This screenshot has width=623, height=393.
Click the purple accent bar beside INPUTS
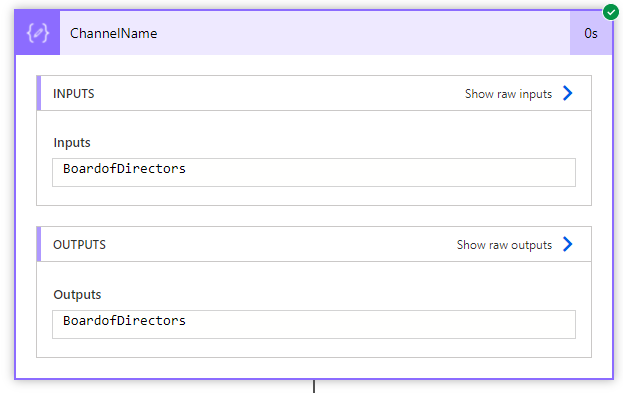pyautogui.click(x=39, y=93)
